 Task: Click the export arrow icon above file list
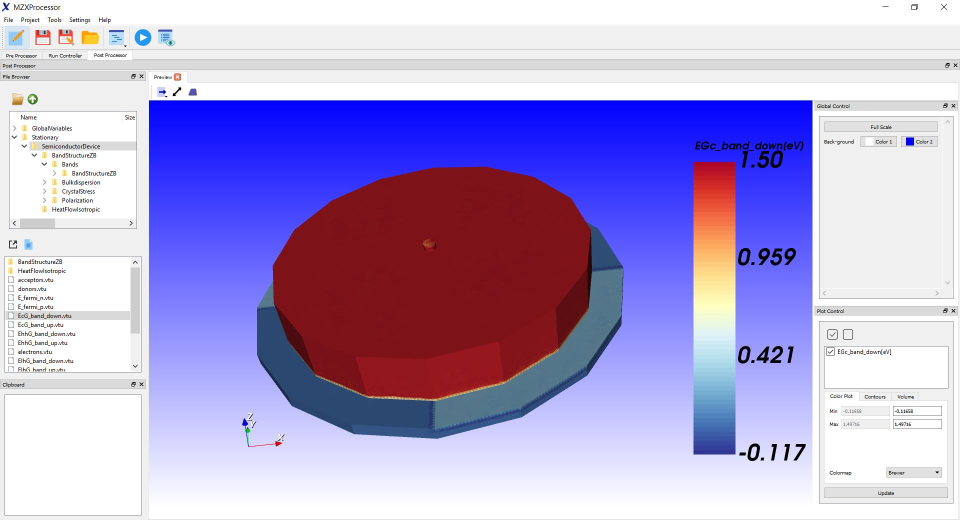(13, 244)
